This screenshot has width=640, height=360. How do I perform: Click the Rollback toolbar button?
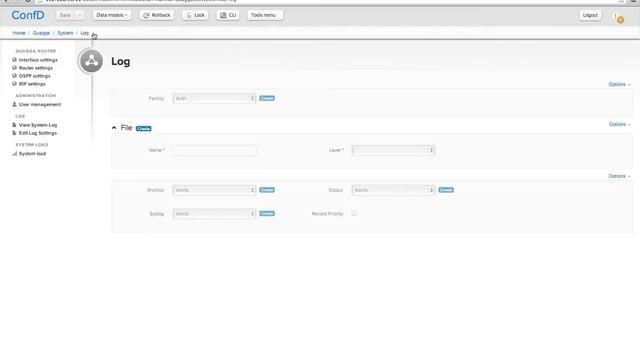click(x=157, y=15)
